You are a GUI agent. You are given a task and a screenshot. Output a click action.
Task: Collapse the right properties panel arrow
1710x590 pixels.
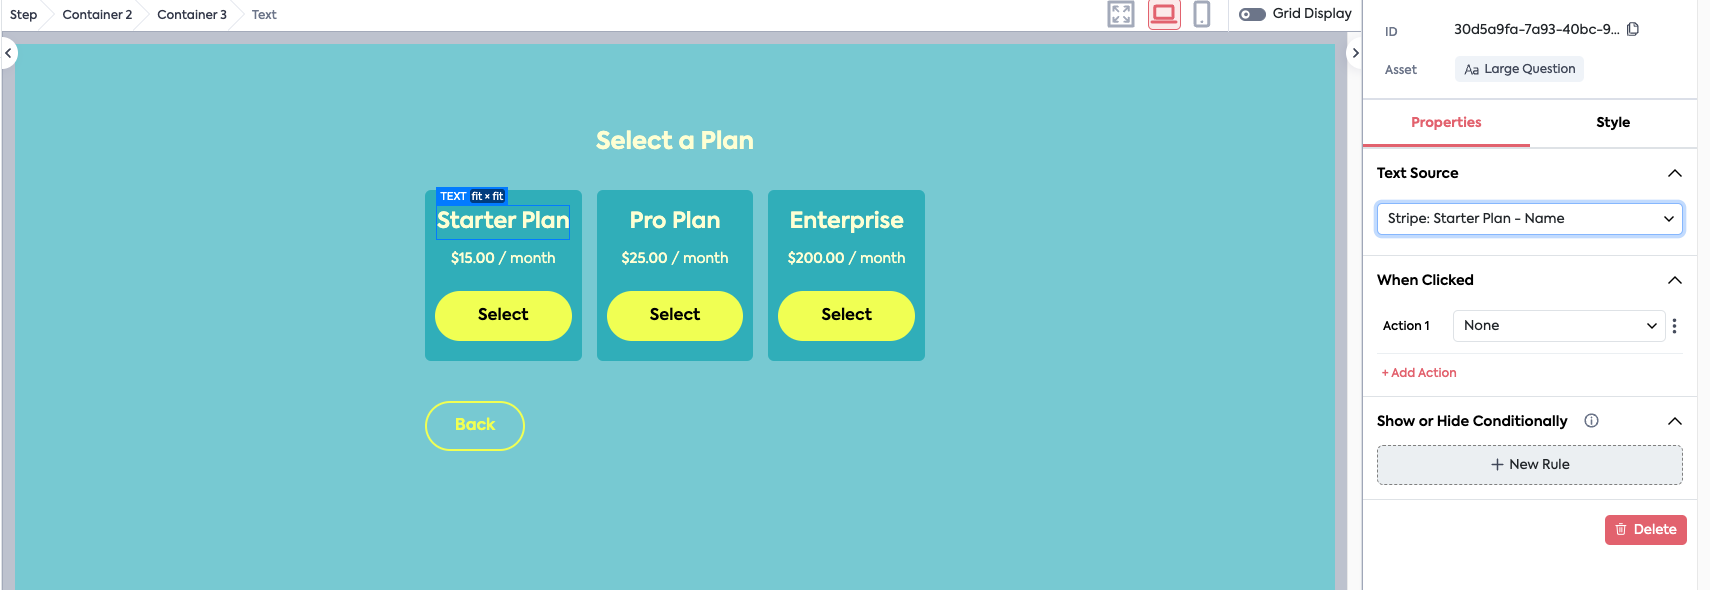coord(1355,53)
